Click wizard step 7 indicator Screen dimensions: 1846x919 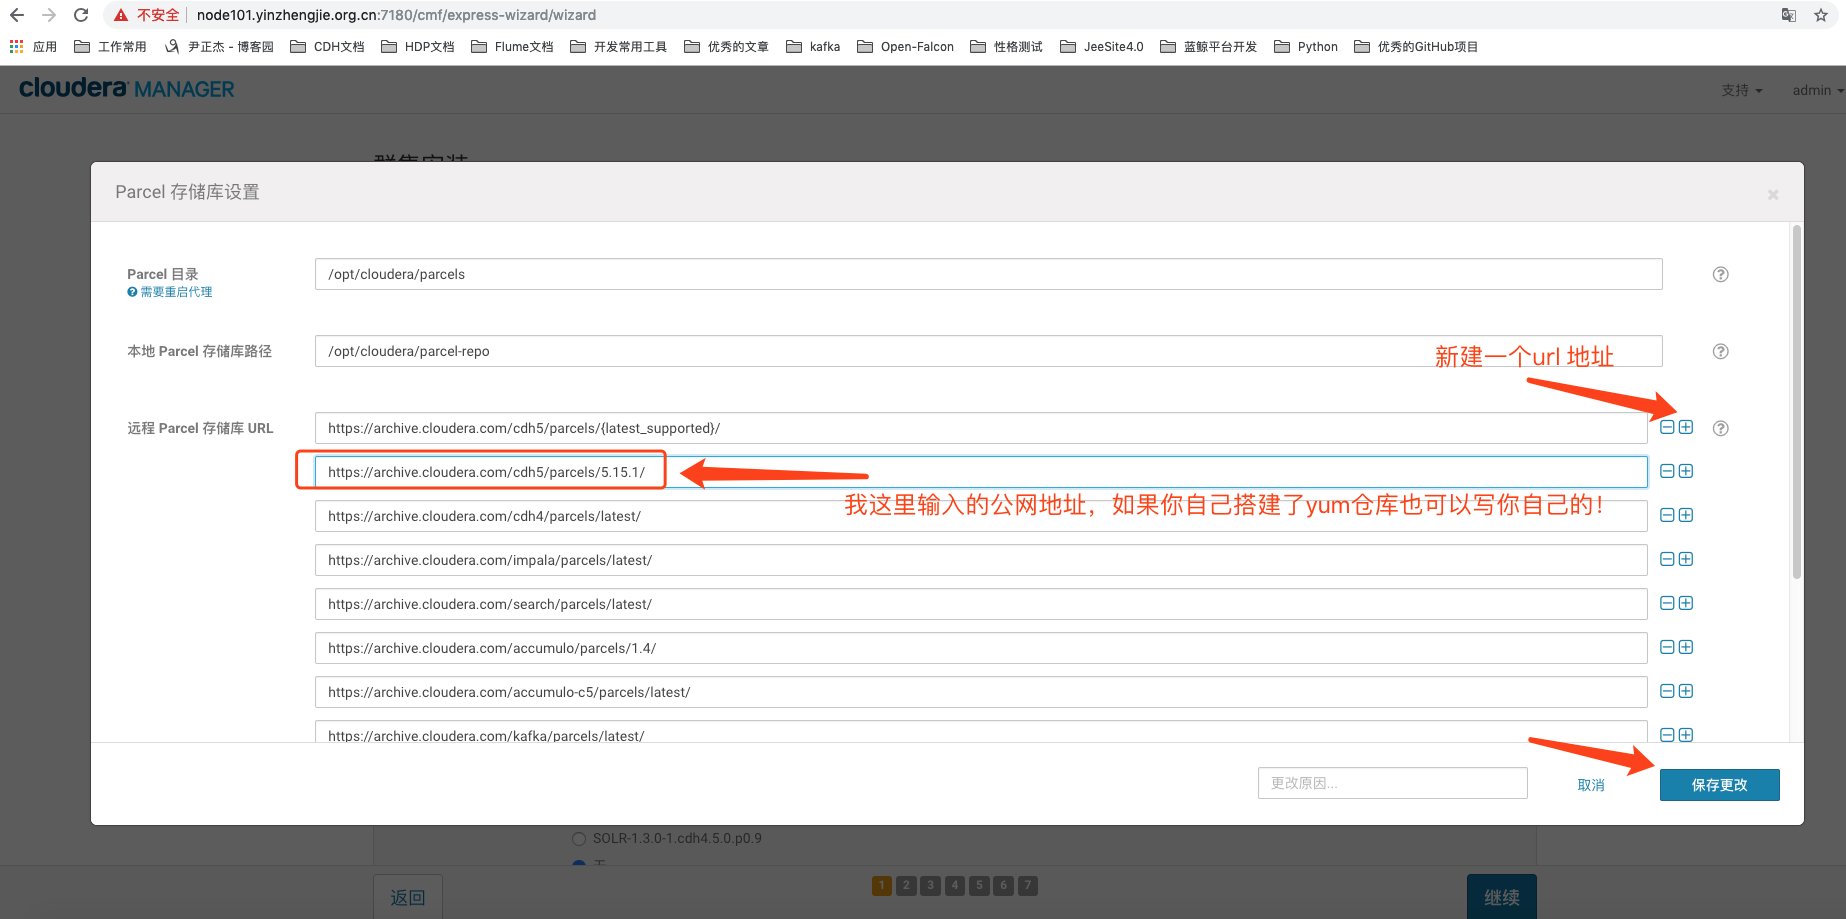(1028, 885)
